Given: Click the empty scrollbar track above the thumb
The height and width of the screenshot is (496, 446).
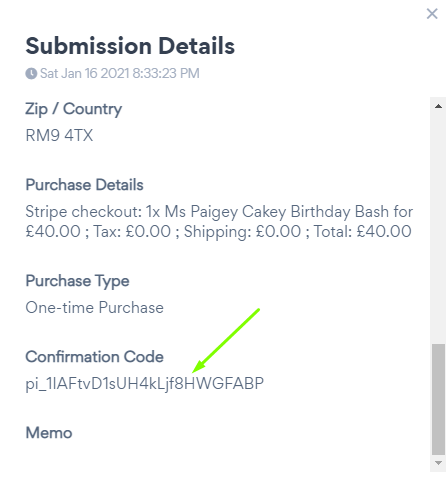Looking at the screenshot, I should pos(438,227).
